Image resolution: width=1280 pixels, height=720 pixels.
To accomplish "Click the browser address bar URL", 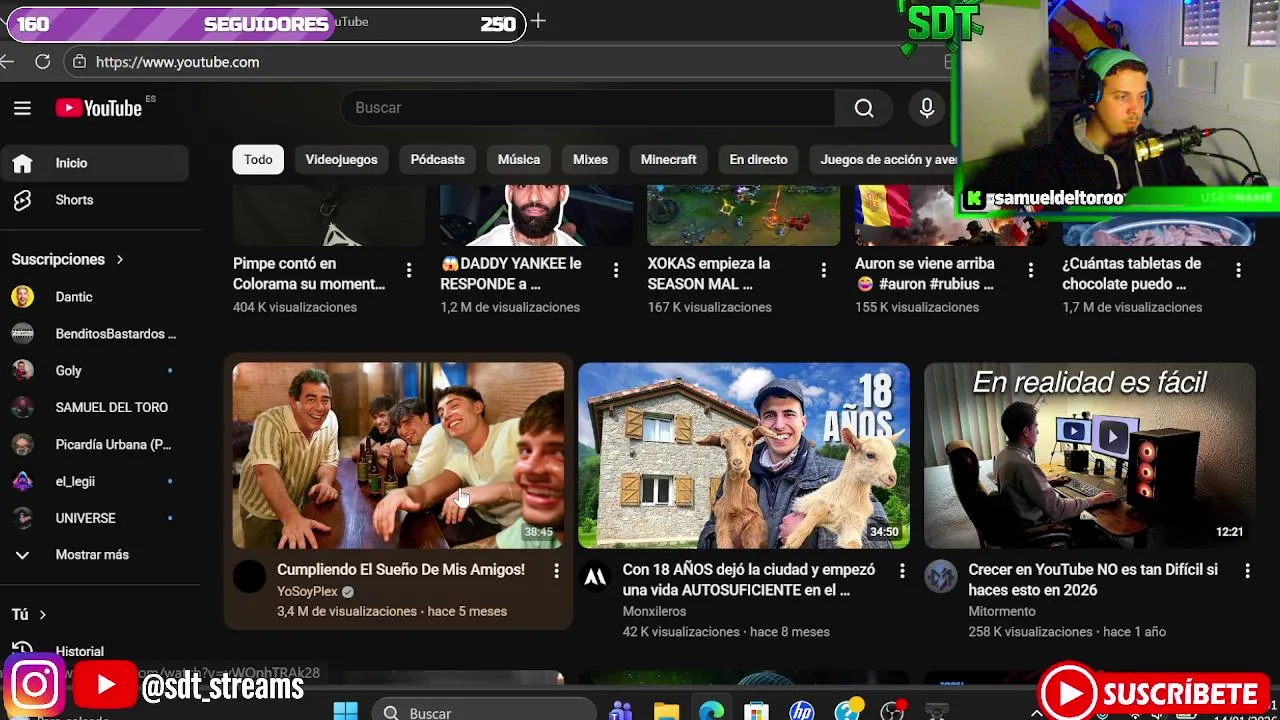I will pyautogui.click(x=178, y=62).
